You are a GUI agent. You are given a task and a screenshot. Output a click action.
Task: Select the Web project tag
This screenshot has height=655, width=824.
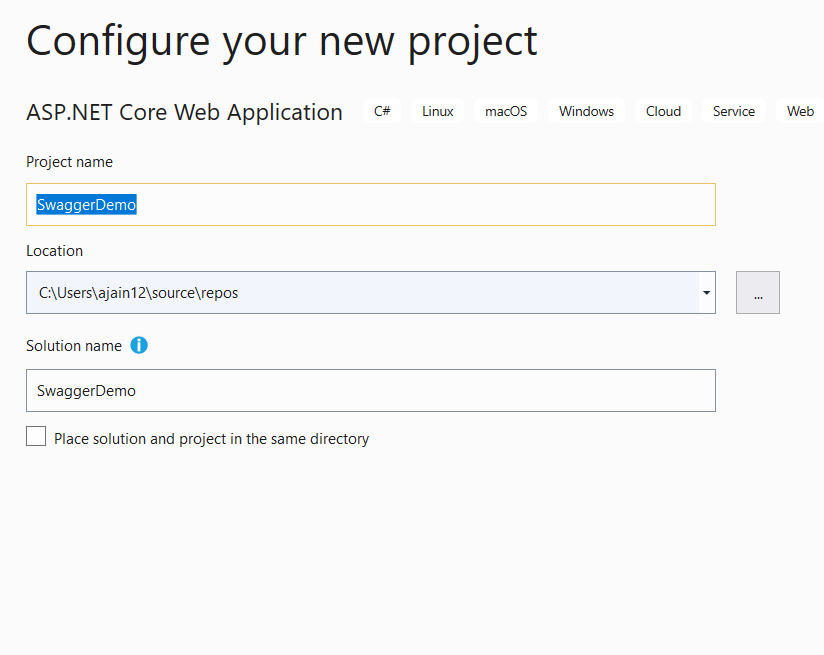[799, 111]
